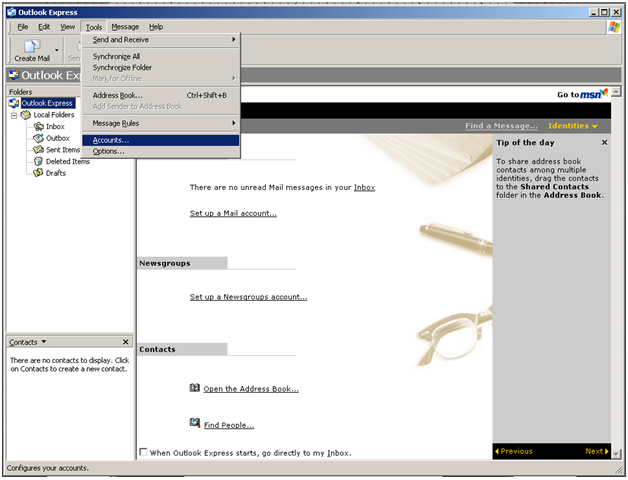This screenshot has height=480, width=628.
Task: Select the Inbox folder icon
Action: pyautogui.click(x=39, y=127)
